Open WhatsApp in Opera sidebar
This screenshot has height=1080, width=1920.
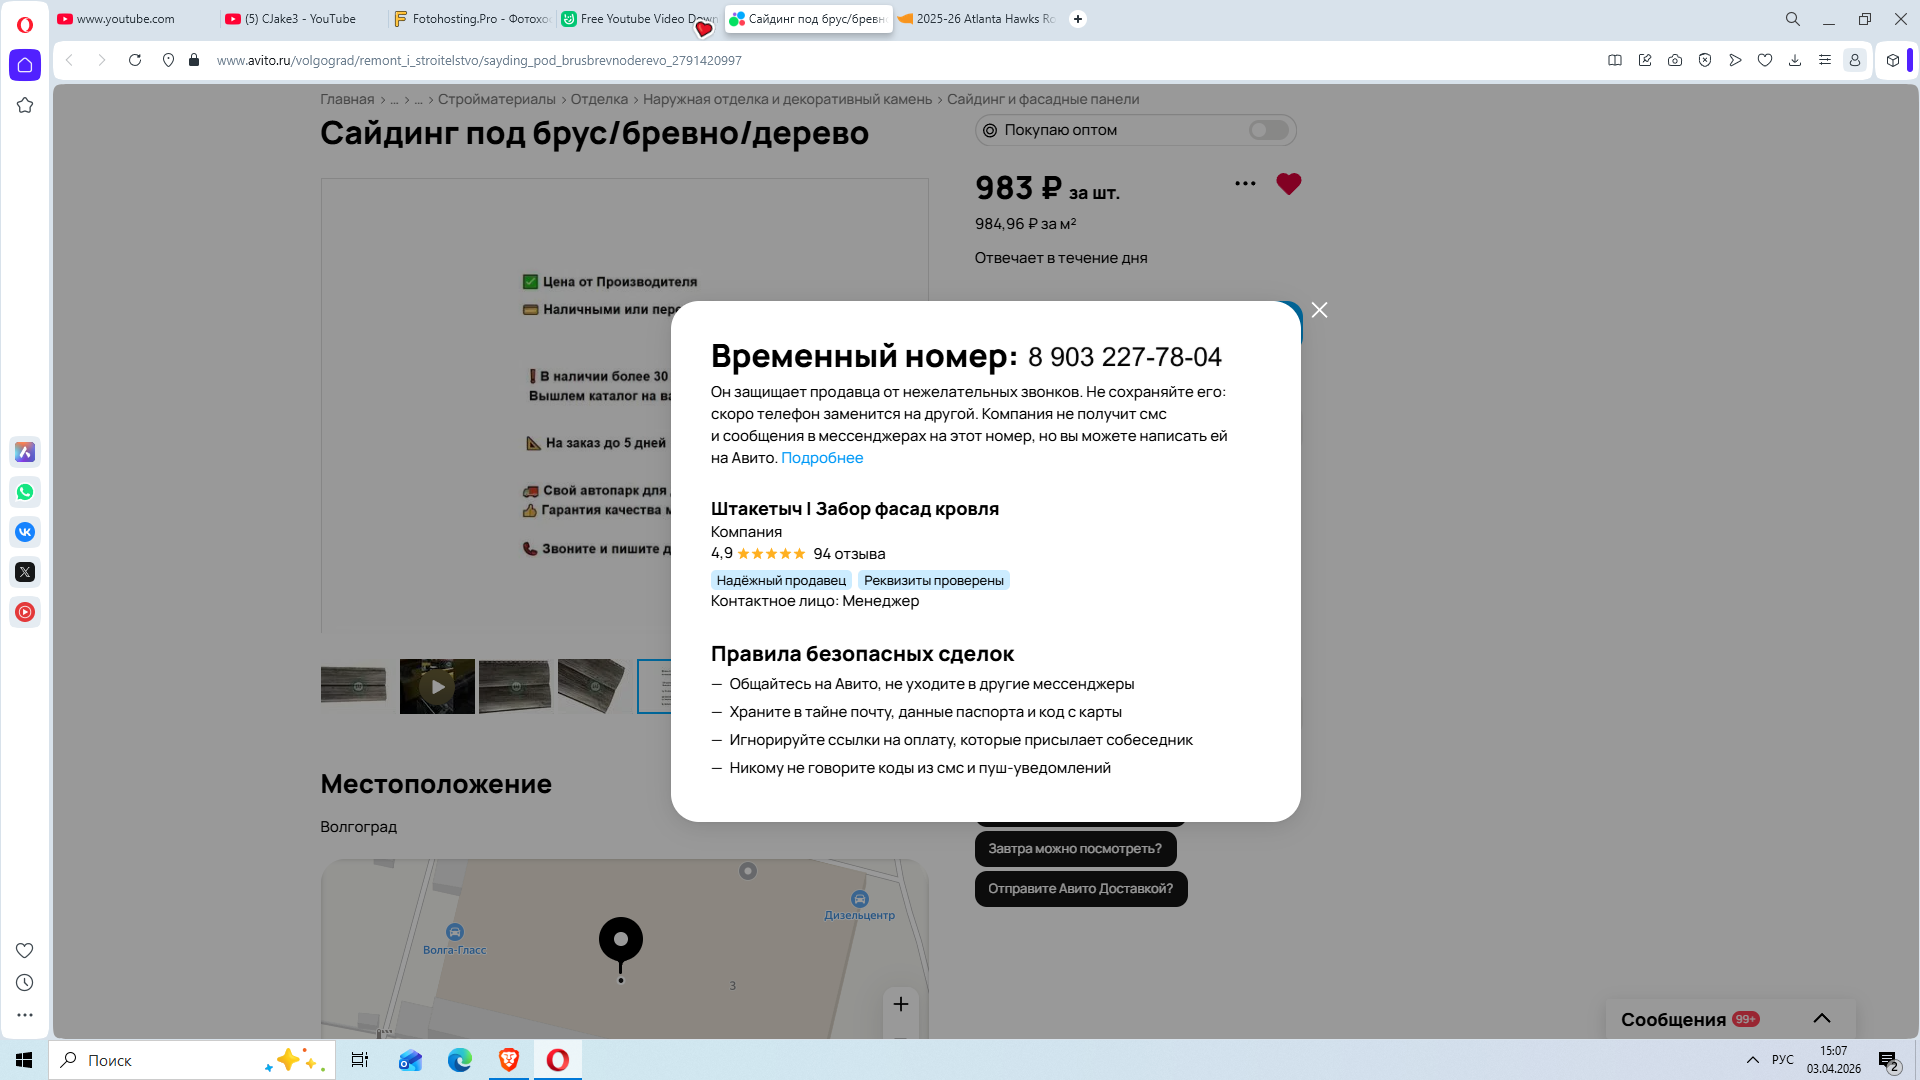(25, 492)
